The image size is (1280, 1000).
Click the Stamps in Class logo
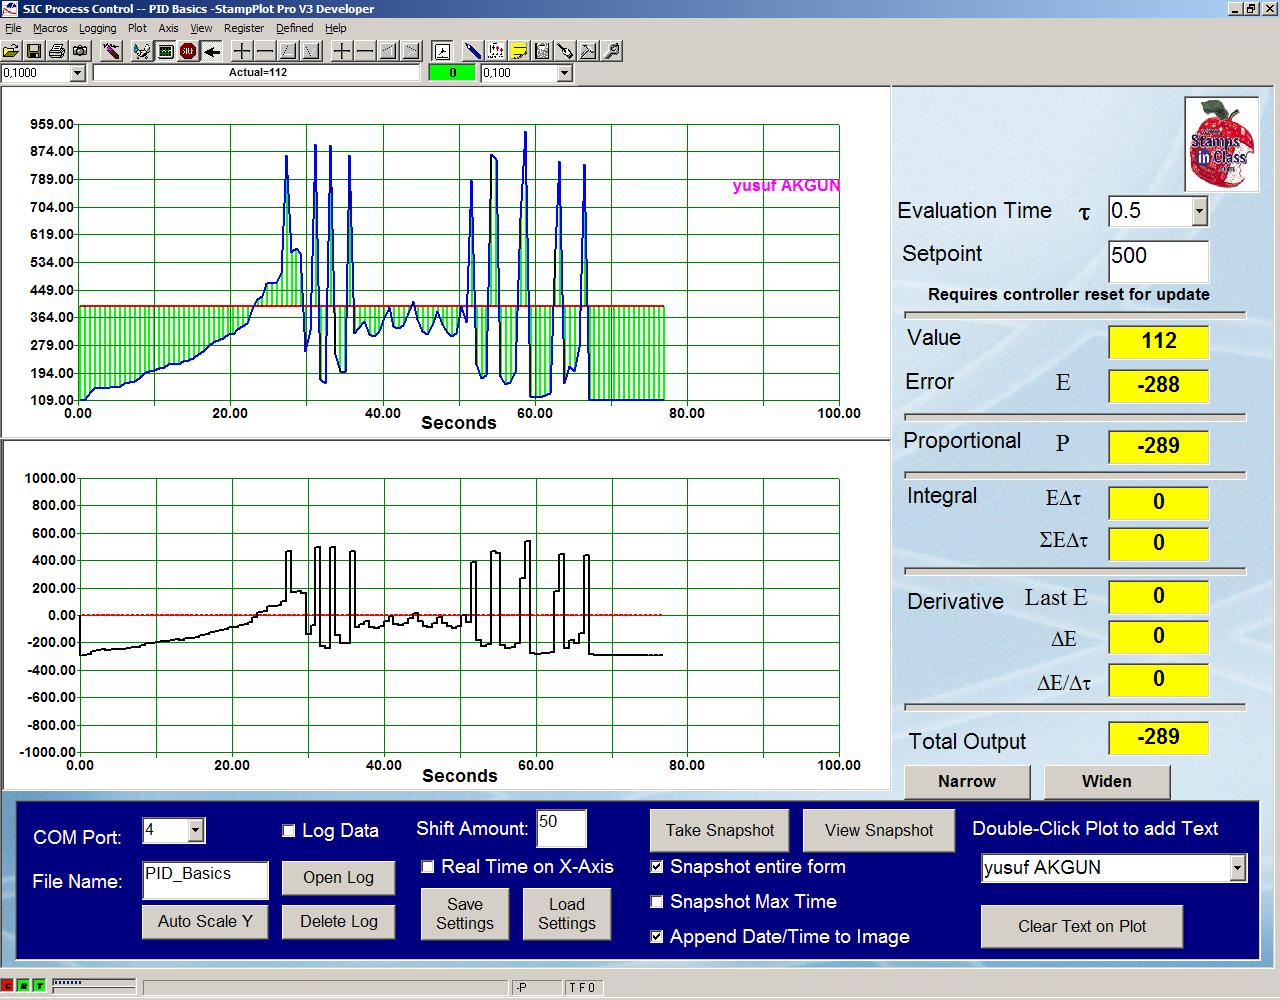point(1221,144)
